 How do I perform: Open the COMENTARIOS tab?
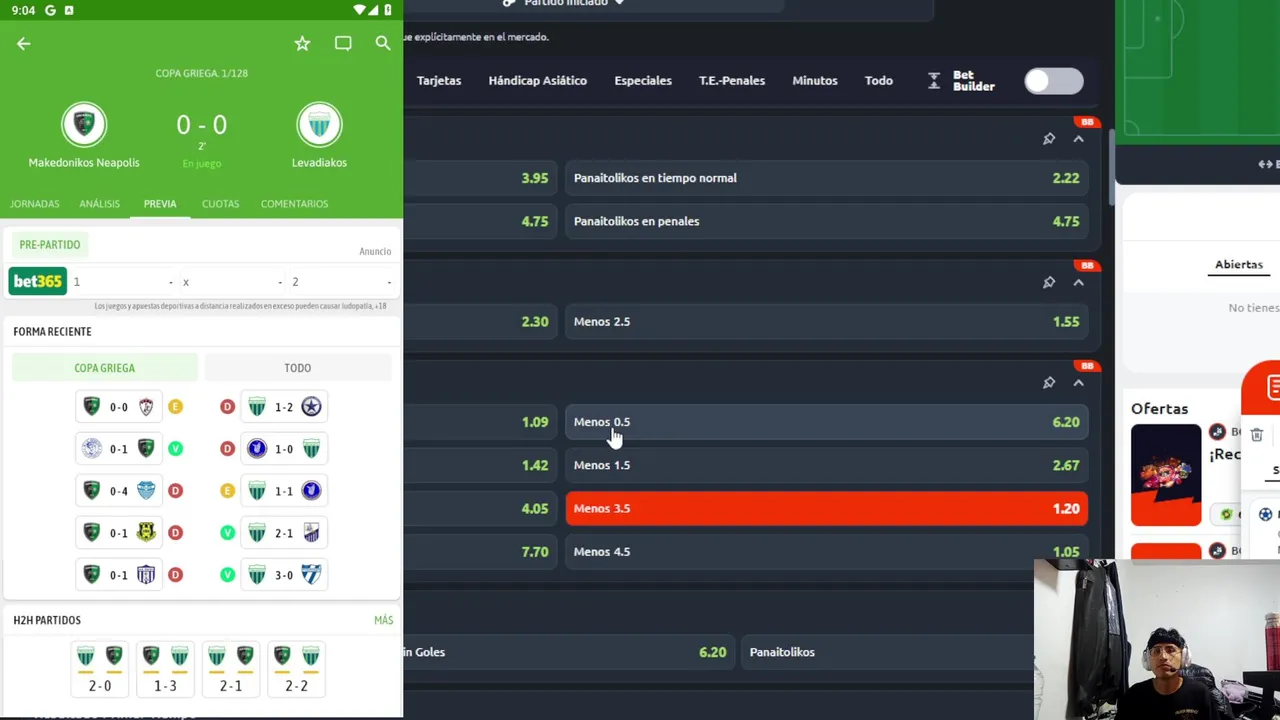tap(294, 204)
